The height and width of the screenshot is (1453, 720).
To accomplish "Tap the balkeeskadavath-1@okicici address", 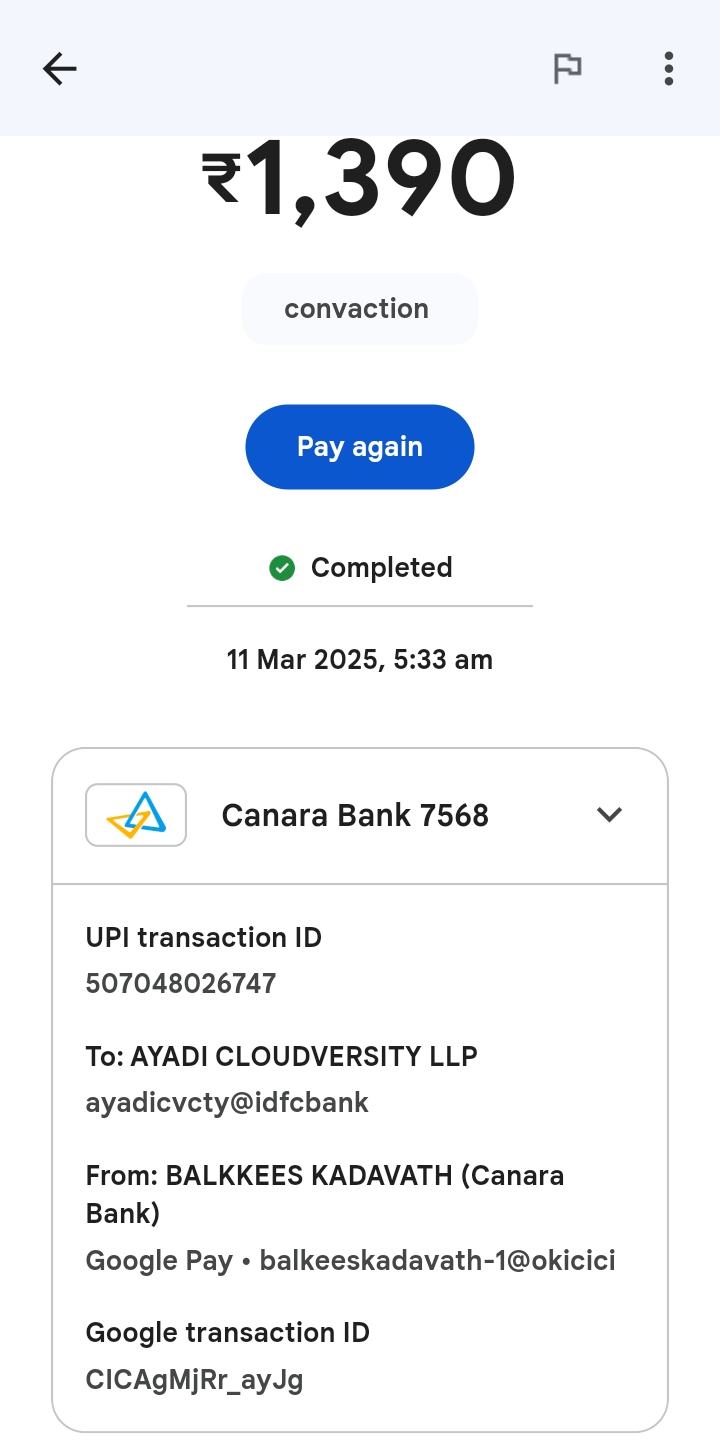I will point(437,1261).
